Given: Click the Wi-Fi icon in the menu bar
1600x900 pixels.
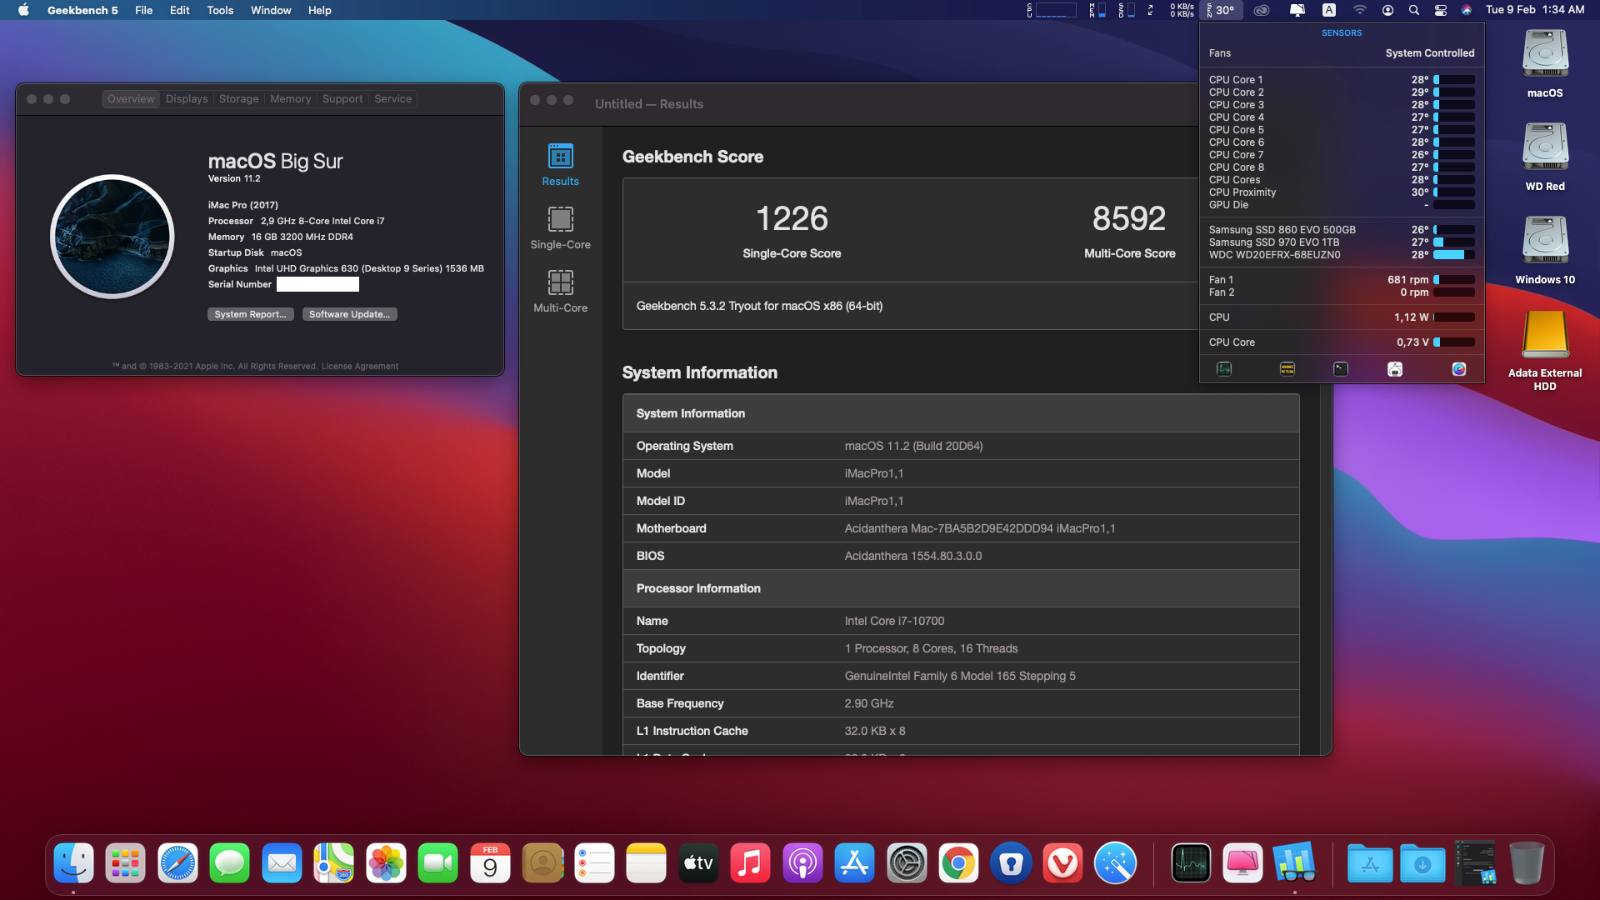Looking at the screenshot, I should pyautogui.click(x=1360, y=10).
